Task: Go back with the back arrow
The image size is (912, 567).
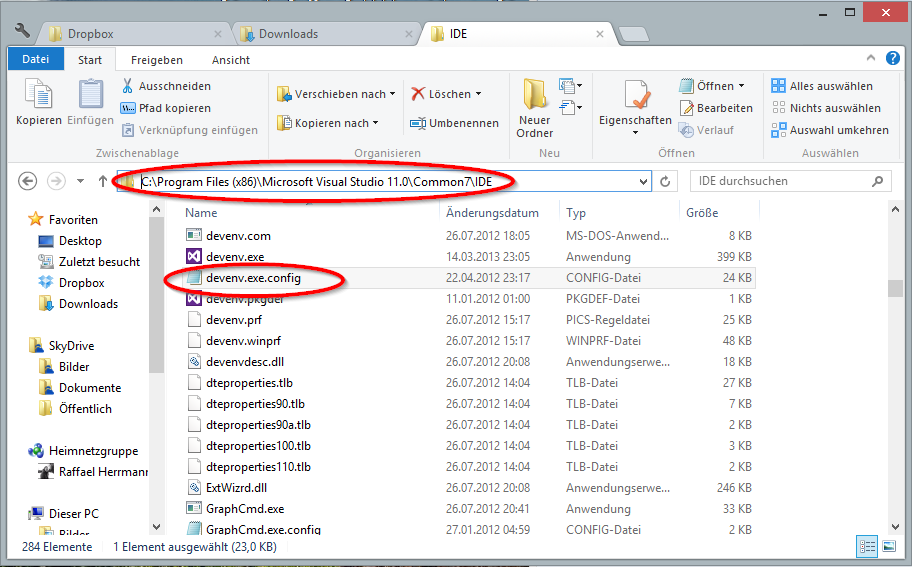Action: click(27, 181)
